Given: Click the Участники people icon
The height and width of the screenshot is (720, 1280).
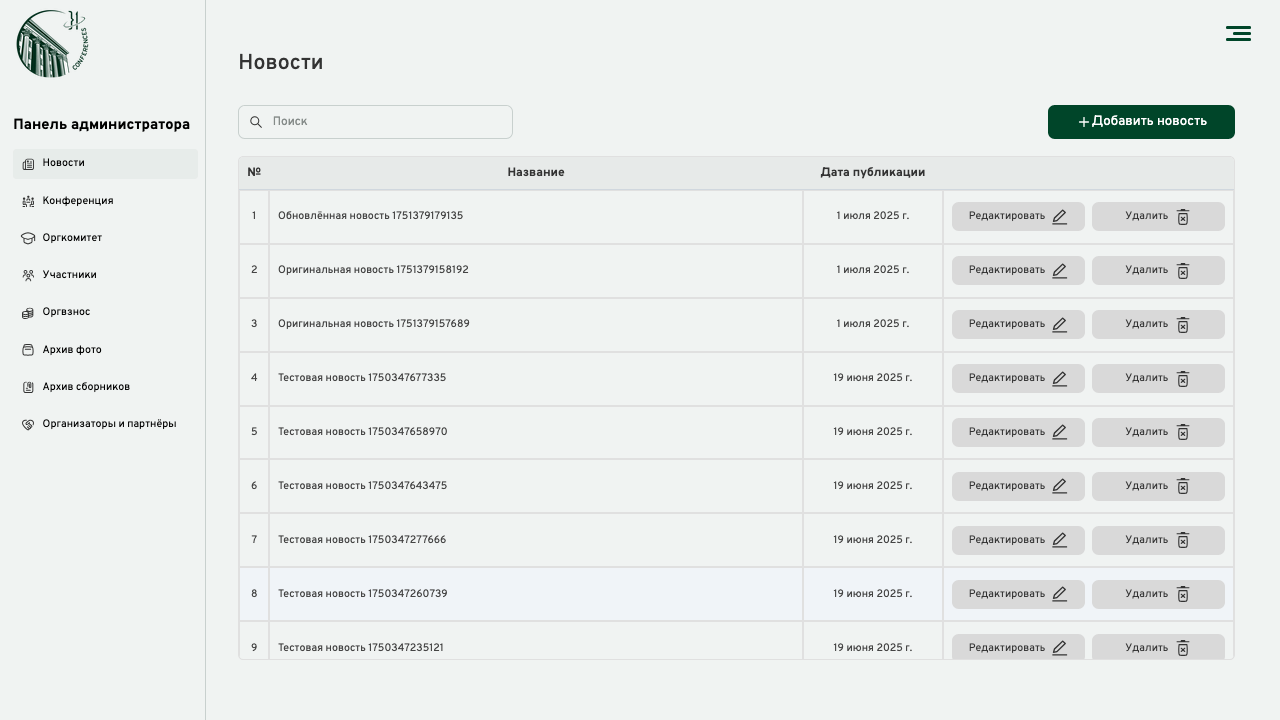Looking at the screenshot, I should click(x=28, y=275).
